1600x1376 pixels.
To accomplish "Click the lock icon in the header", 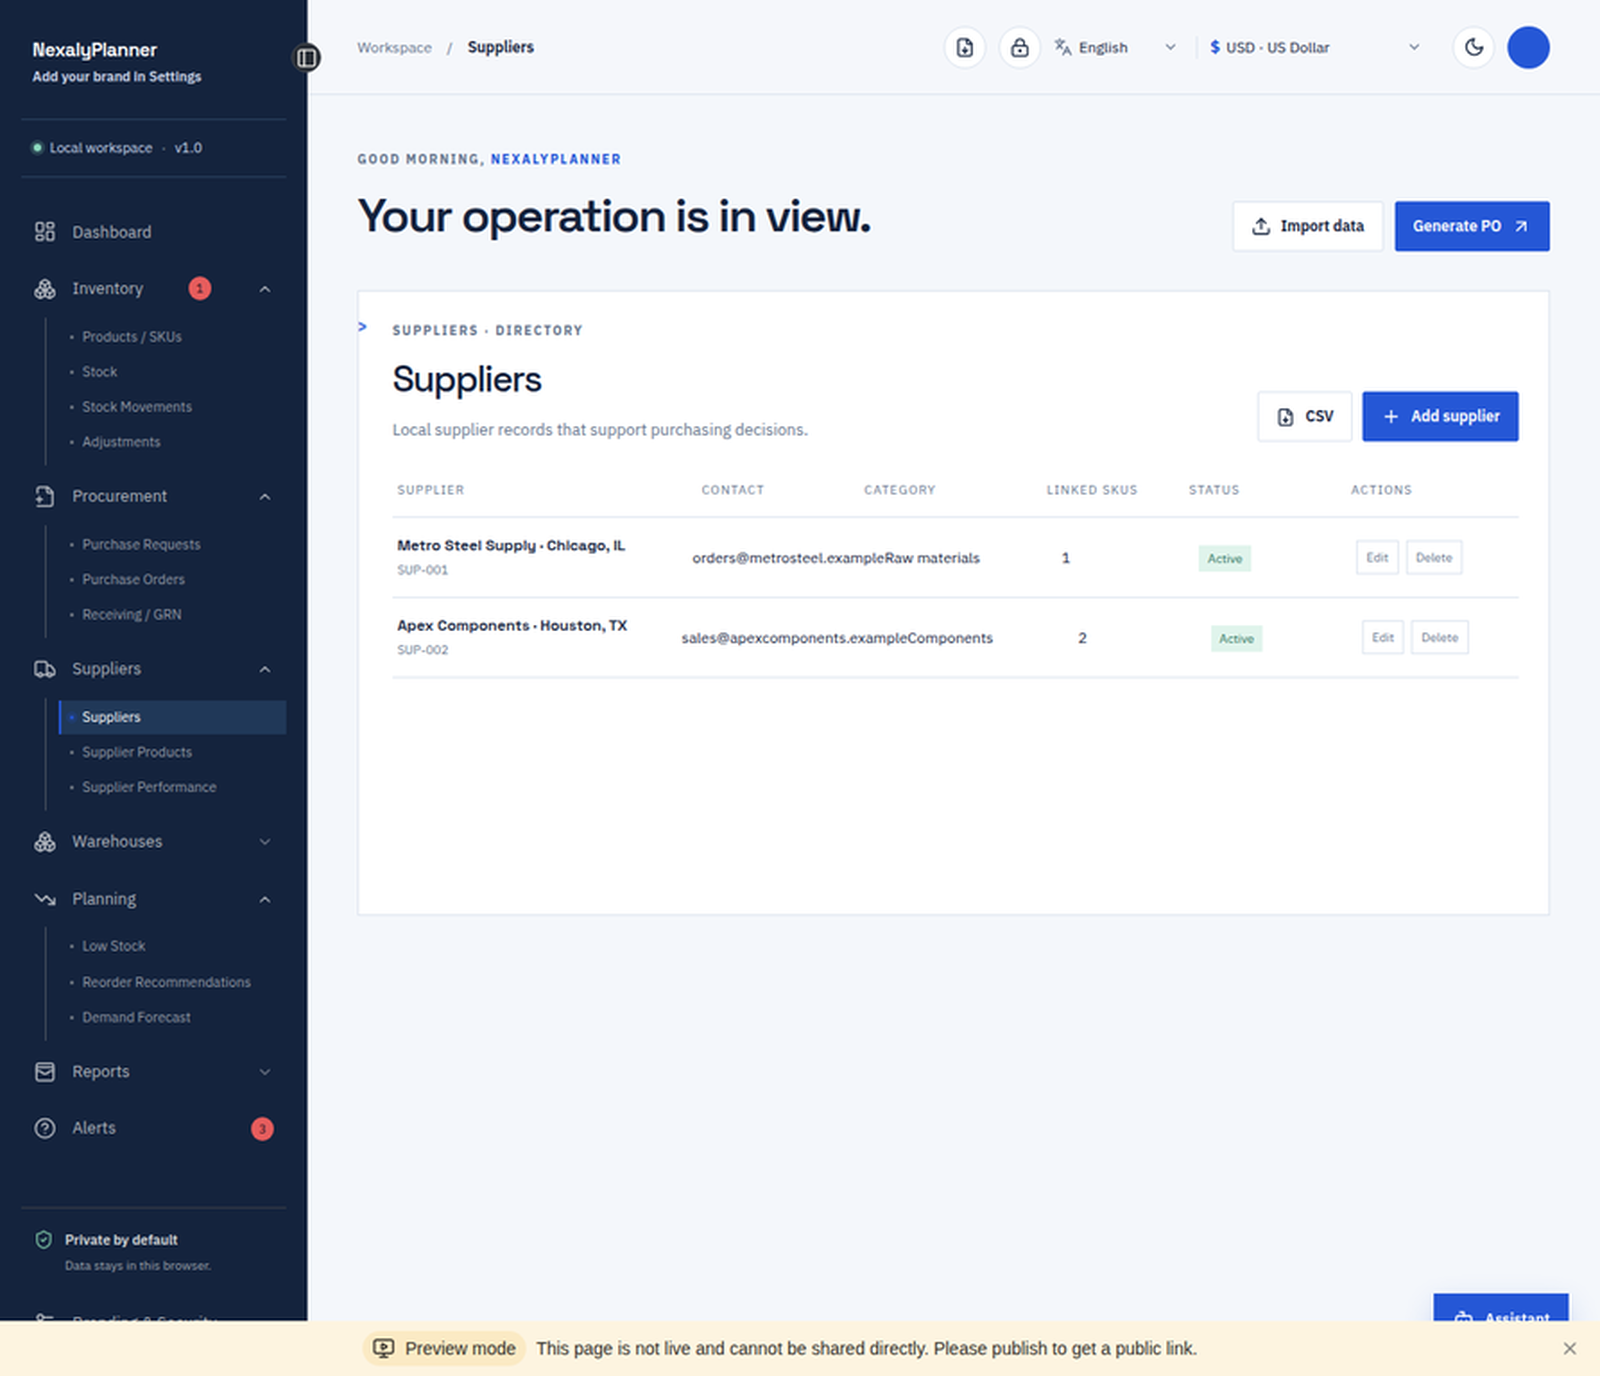I will pyautogui.click(x=1019, y=47).
